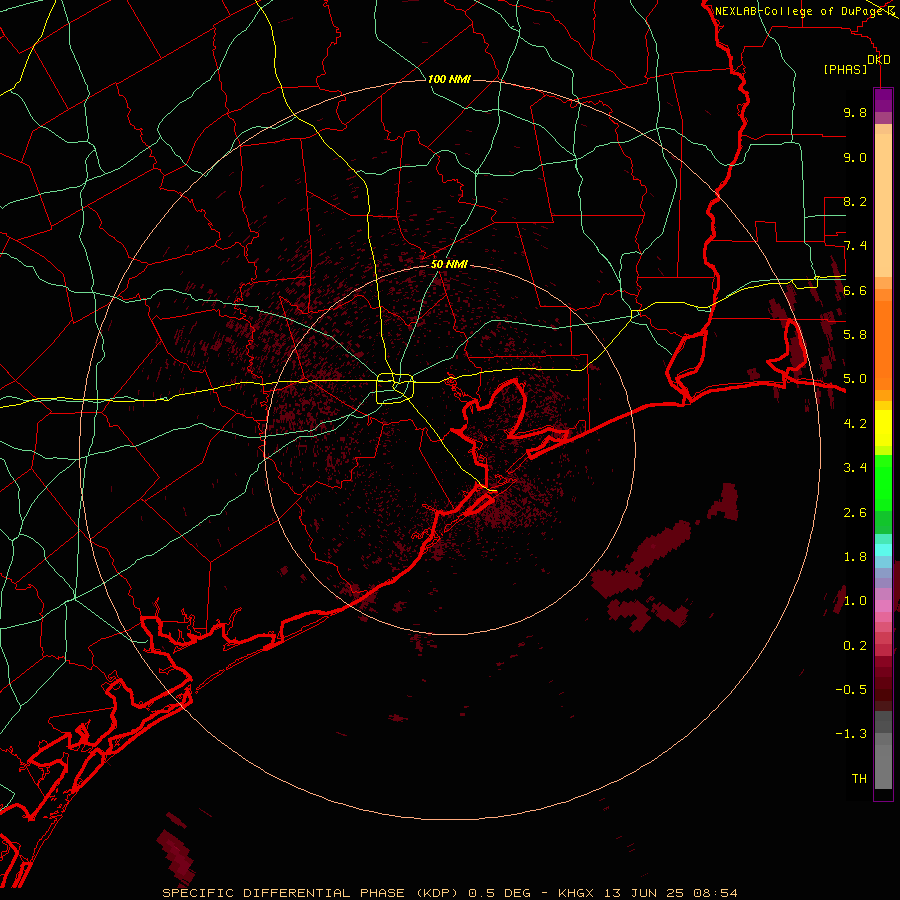Click the SPECIFIC DIFFERENTIAL PHASE (KDP) caption text
This screenshot has height=900, width=900.
pos(311,893)
